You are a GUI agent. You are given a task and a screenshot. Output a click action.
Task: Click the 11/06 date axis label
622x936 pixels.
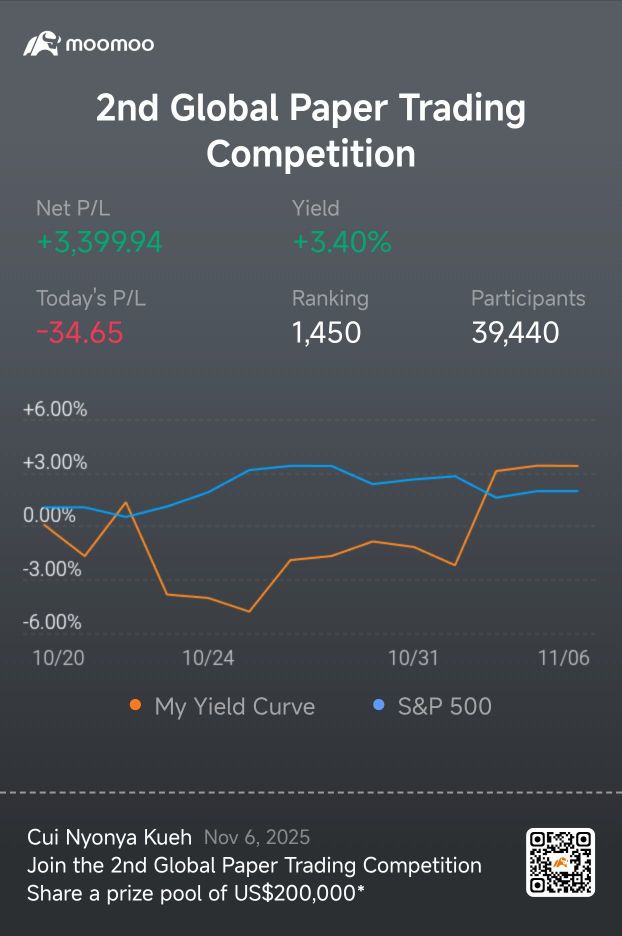(564, 658)
